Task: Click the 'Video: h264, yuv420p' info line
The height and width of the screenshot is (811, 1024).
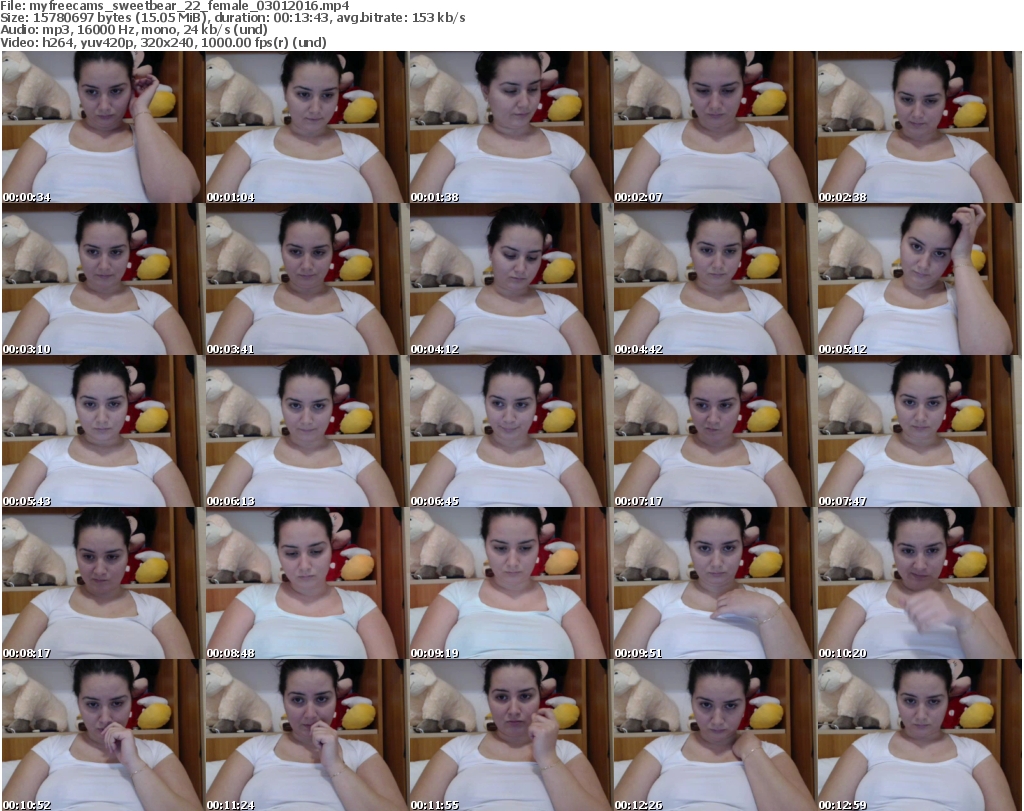Action: [x=163, y=42]
